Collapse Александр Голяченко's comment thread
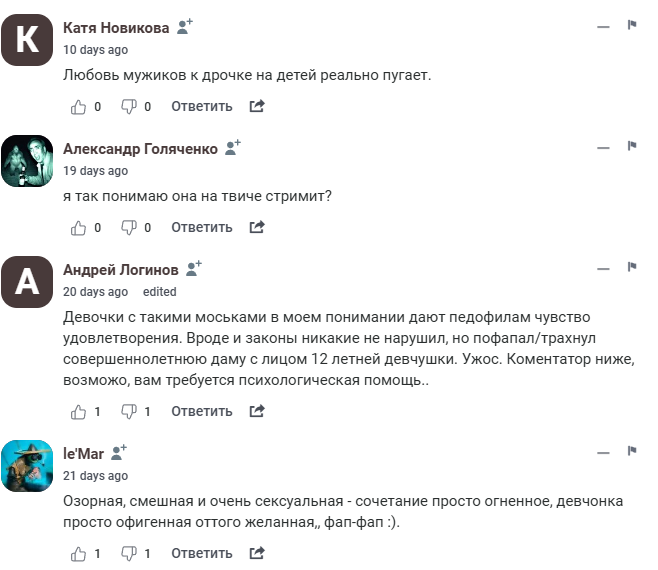The image size is (658, 570). tap(603, 148)
